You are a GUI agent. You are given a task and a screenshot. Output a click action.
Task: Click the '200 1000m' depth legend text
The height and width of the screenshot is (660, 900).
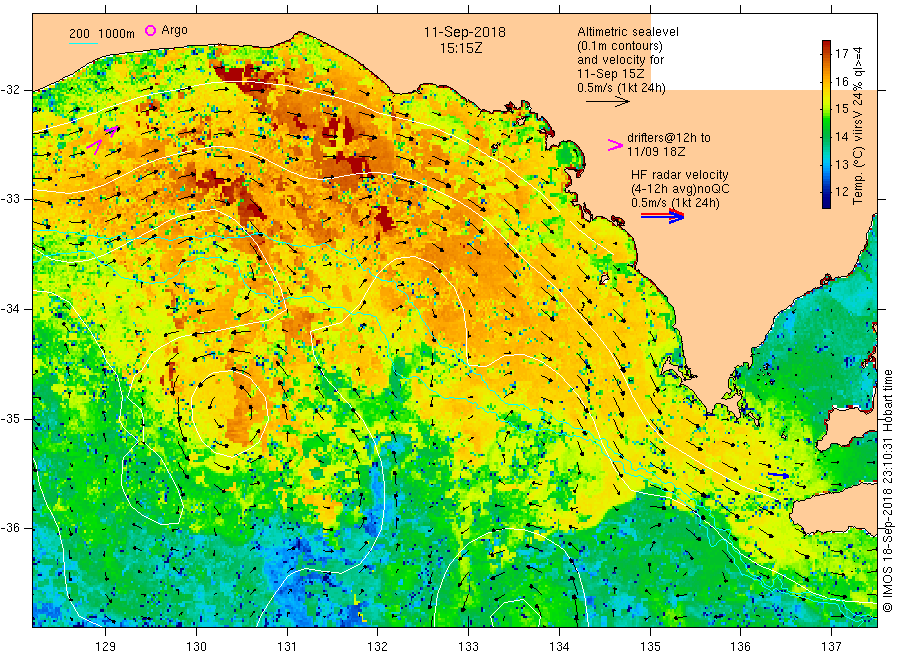(102, 34)
